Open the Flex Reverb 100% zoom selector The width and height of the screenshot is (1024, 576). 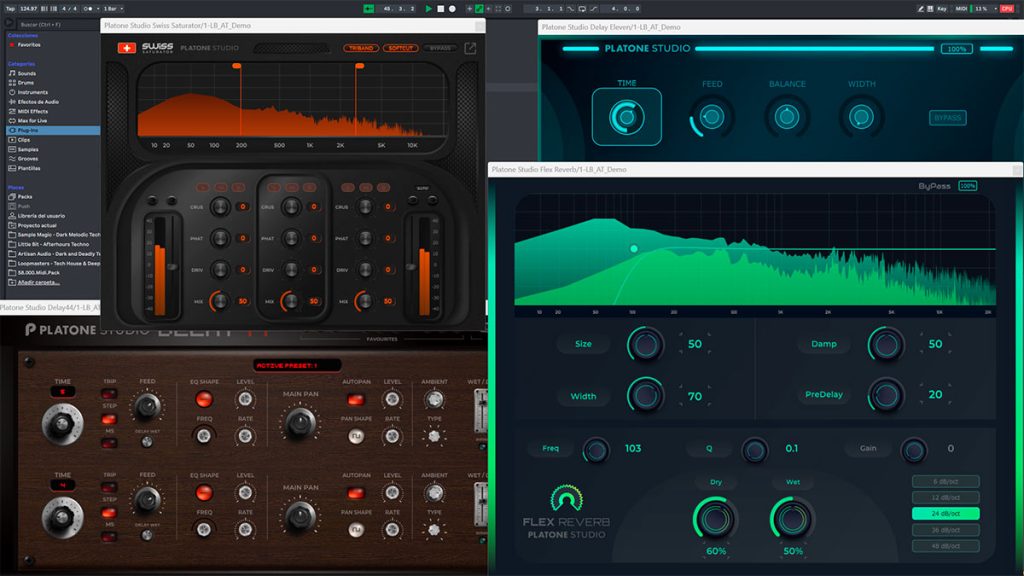click(x=968, y=186)
